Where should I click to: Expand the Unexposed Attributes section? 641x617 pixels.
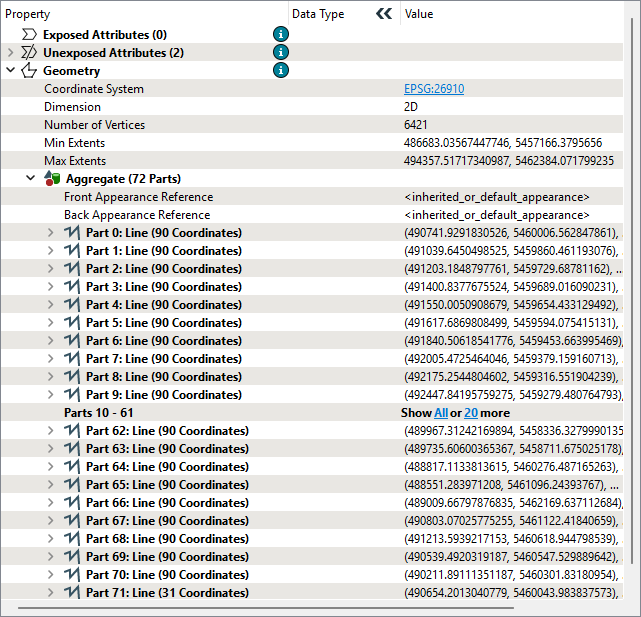coord(10,53)
